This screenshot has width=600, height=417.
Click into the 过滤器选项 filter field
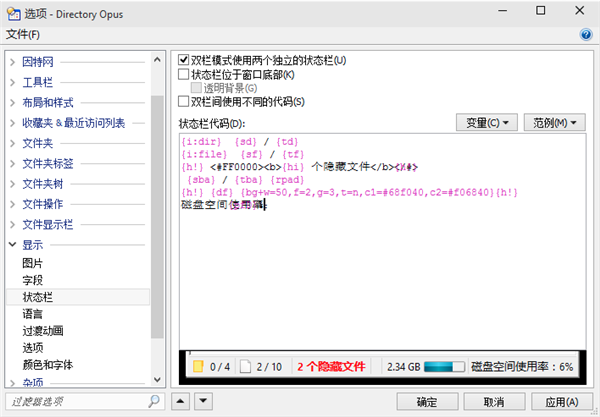[x=75, y=401]
